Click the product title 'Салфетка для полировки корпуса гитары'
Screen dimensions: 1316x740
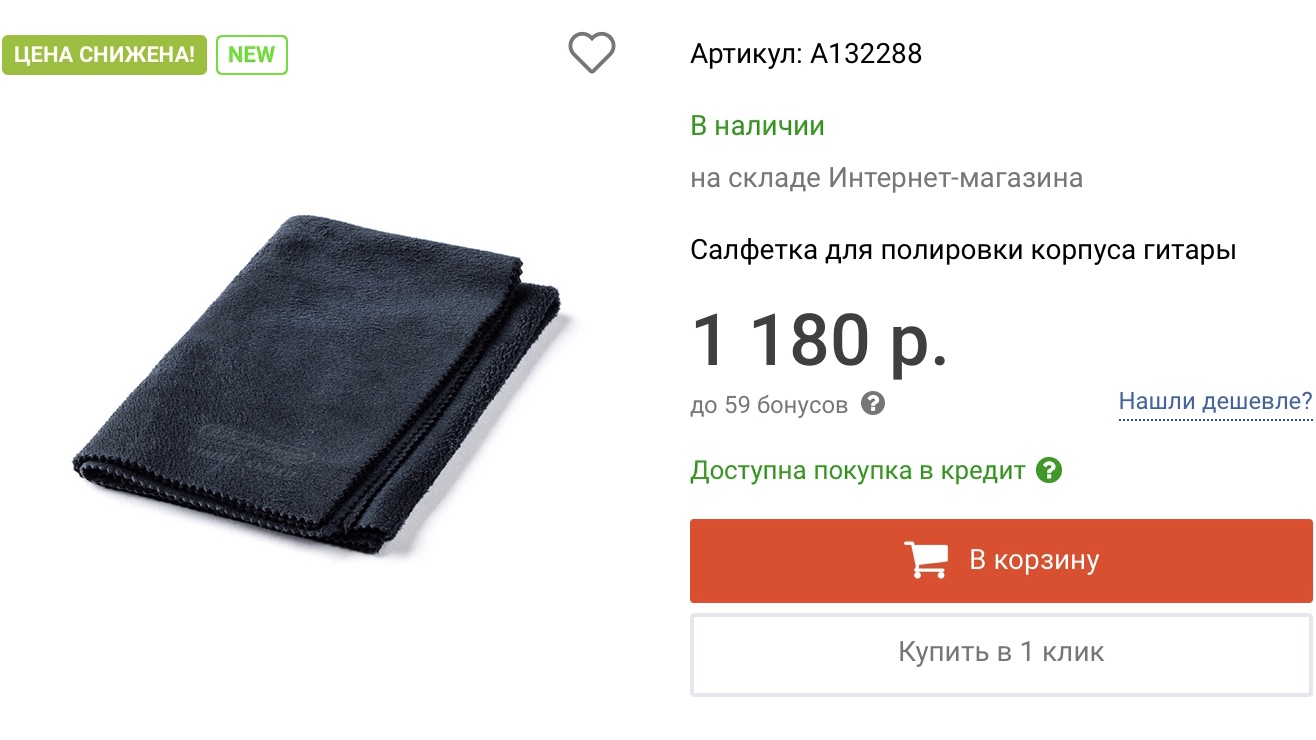click(963, 250)
